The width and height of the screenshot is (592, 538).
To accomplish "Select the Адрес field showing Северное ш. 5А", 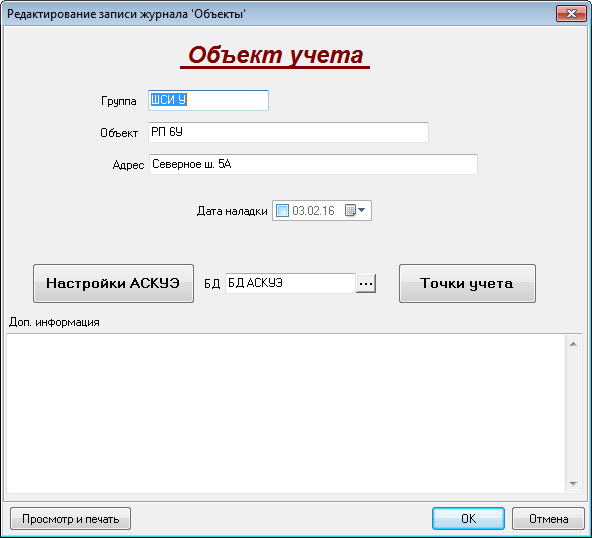I will click(313, 164).
